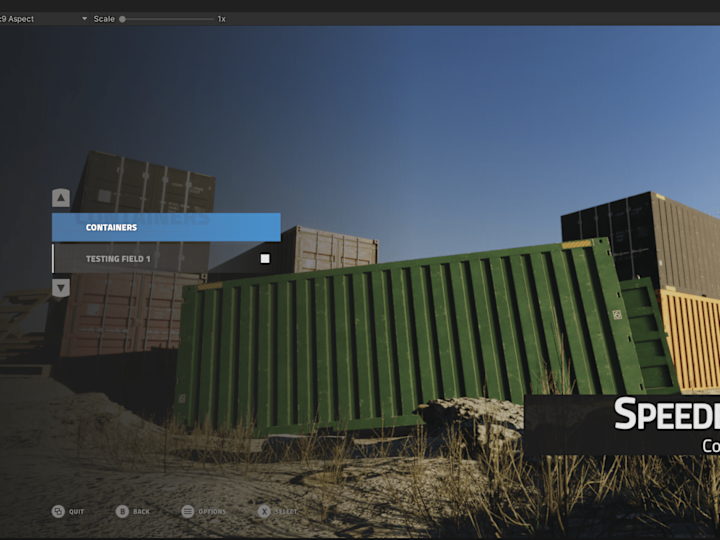Select the TESTING FIELD 1 entry
720x540 pixels.
tap(166, 259)
